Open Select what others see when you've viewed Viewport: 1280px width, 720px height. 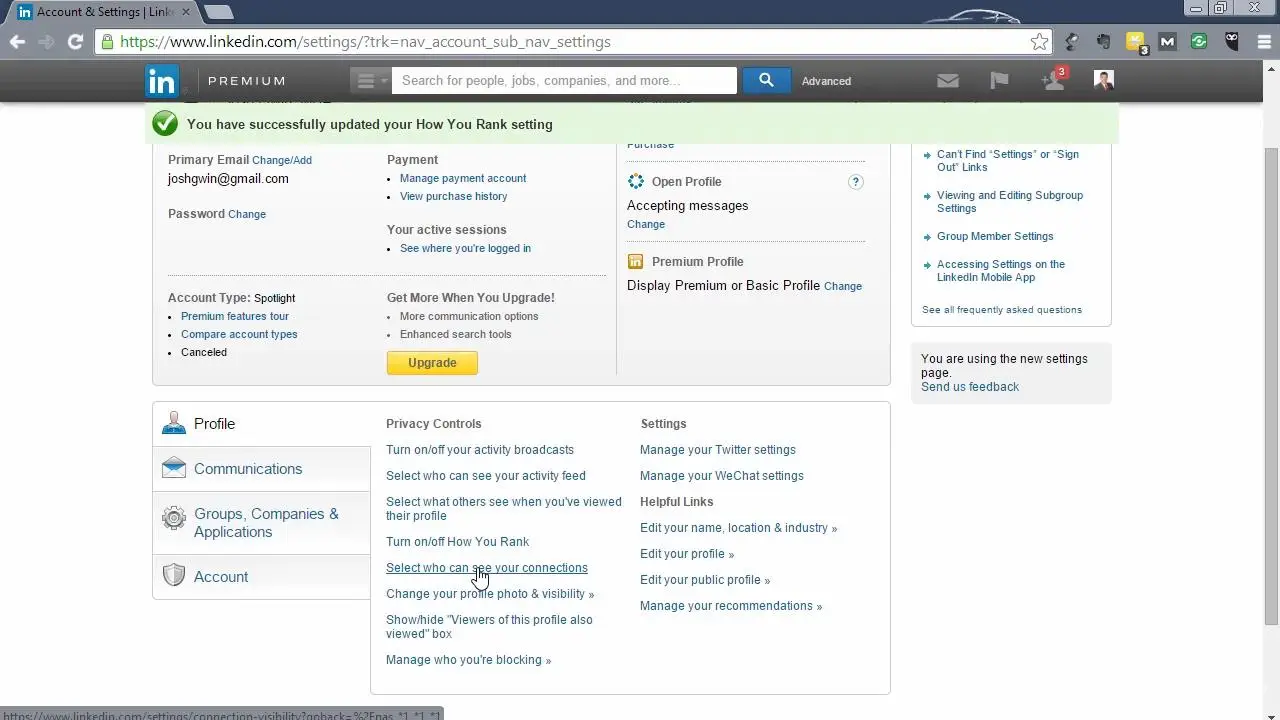pyautogui.click(x=504, y=509)
